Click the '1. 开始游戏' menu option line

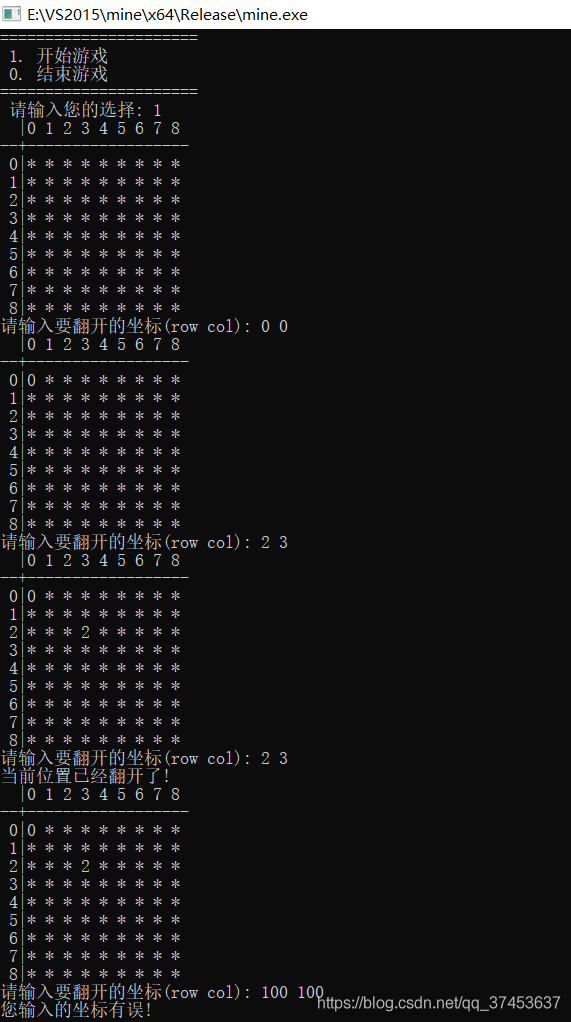(59, 56)
